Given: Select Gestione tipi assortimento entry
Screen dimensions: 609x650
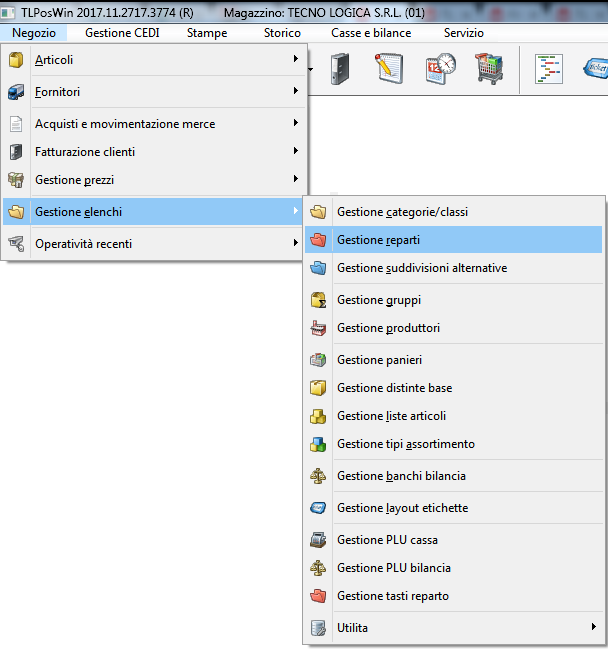Looking at the screenshot, I should [x=405, y=444].
